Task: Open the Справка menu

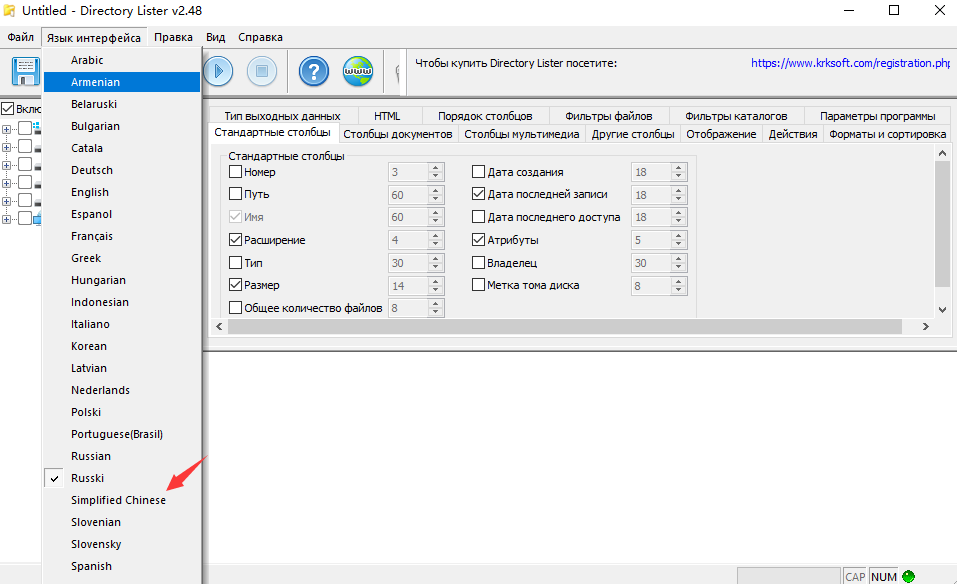Action: (260, 37)
